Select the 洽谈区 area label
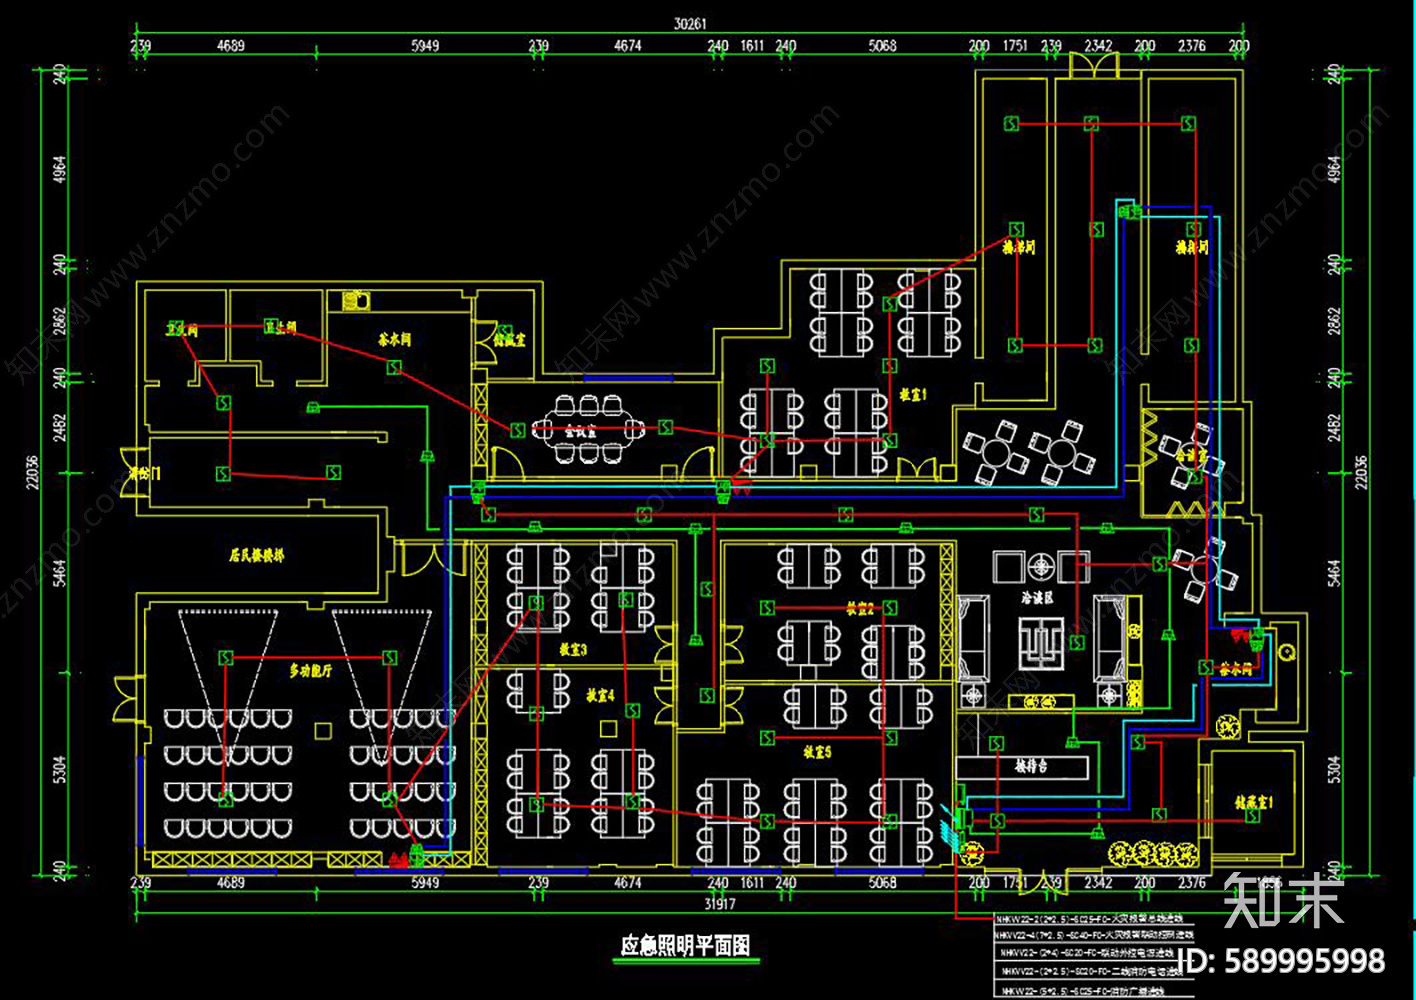This screenshot has height=1000, width=1416. 1037,598
